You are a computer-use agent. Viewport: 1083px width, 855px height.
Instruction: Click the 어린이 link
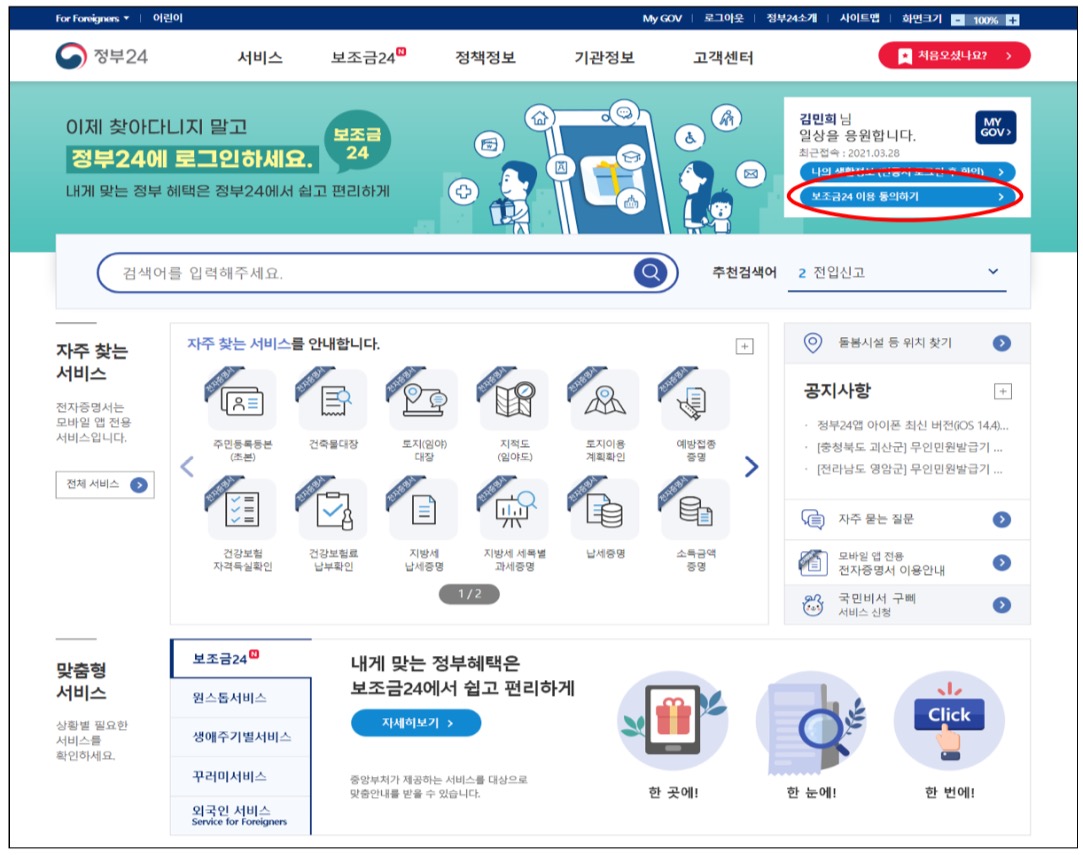pyautogui.click(x=168, y=18)
